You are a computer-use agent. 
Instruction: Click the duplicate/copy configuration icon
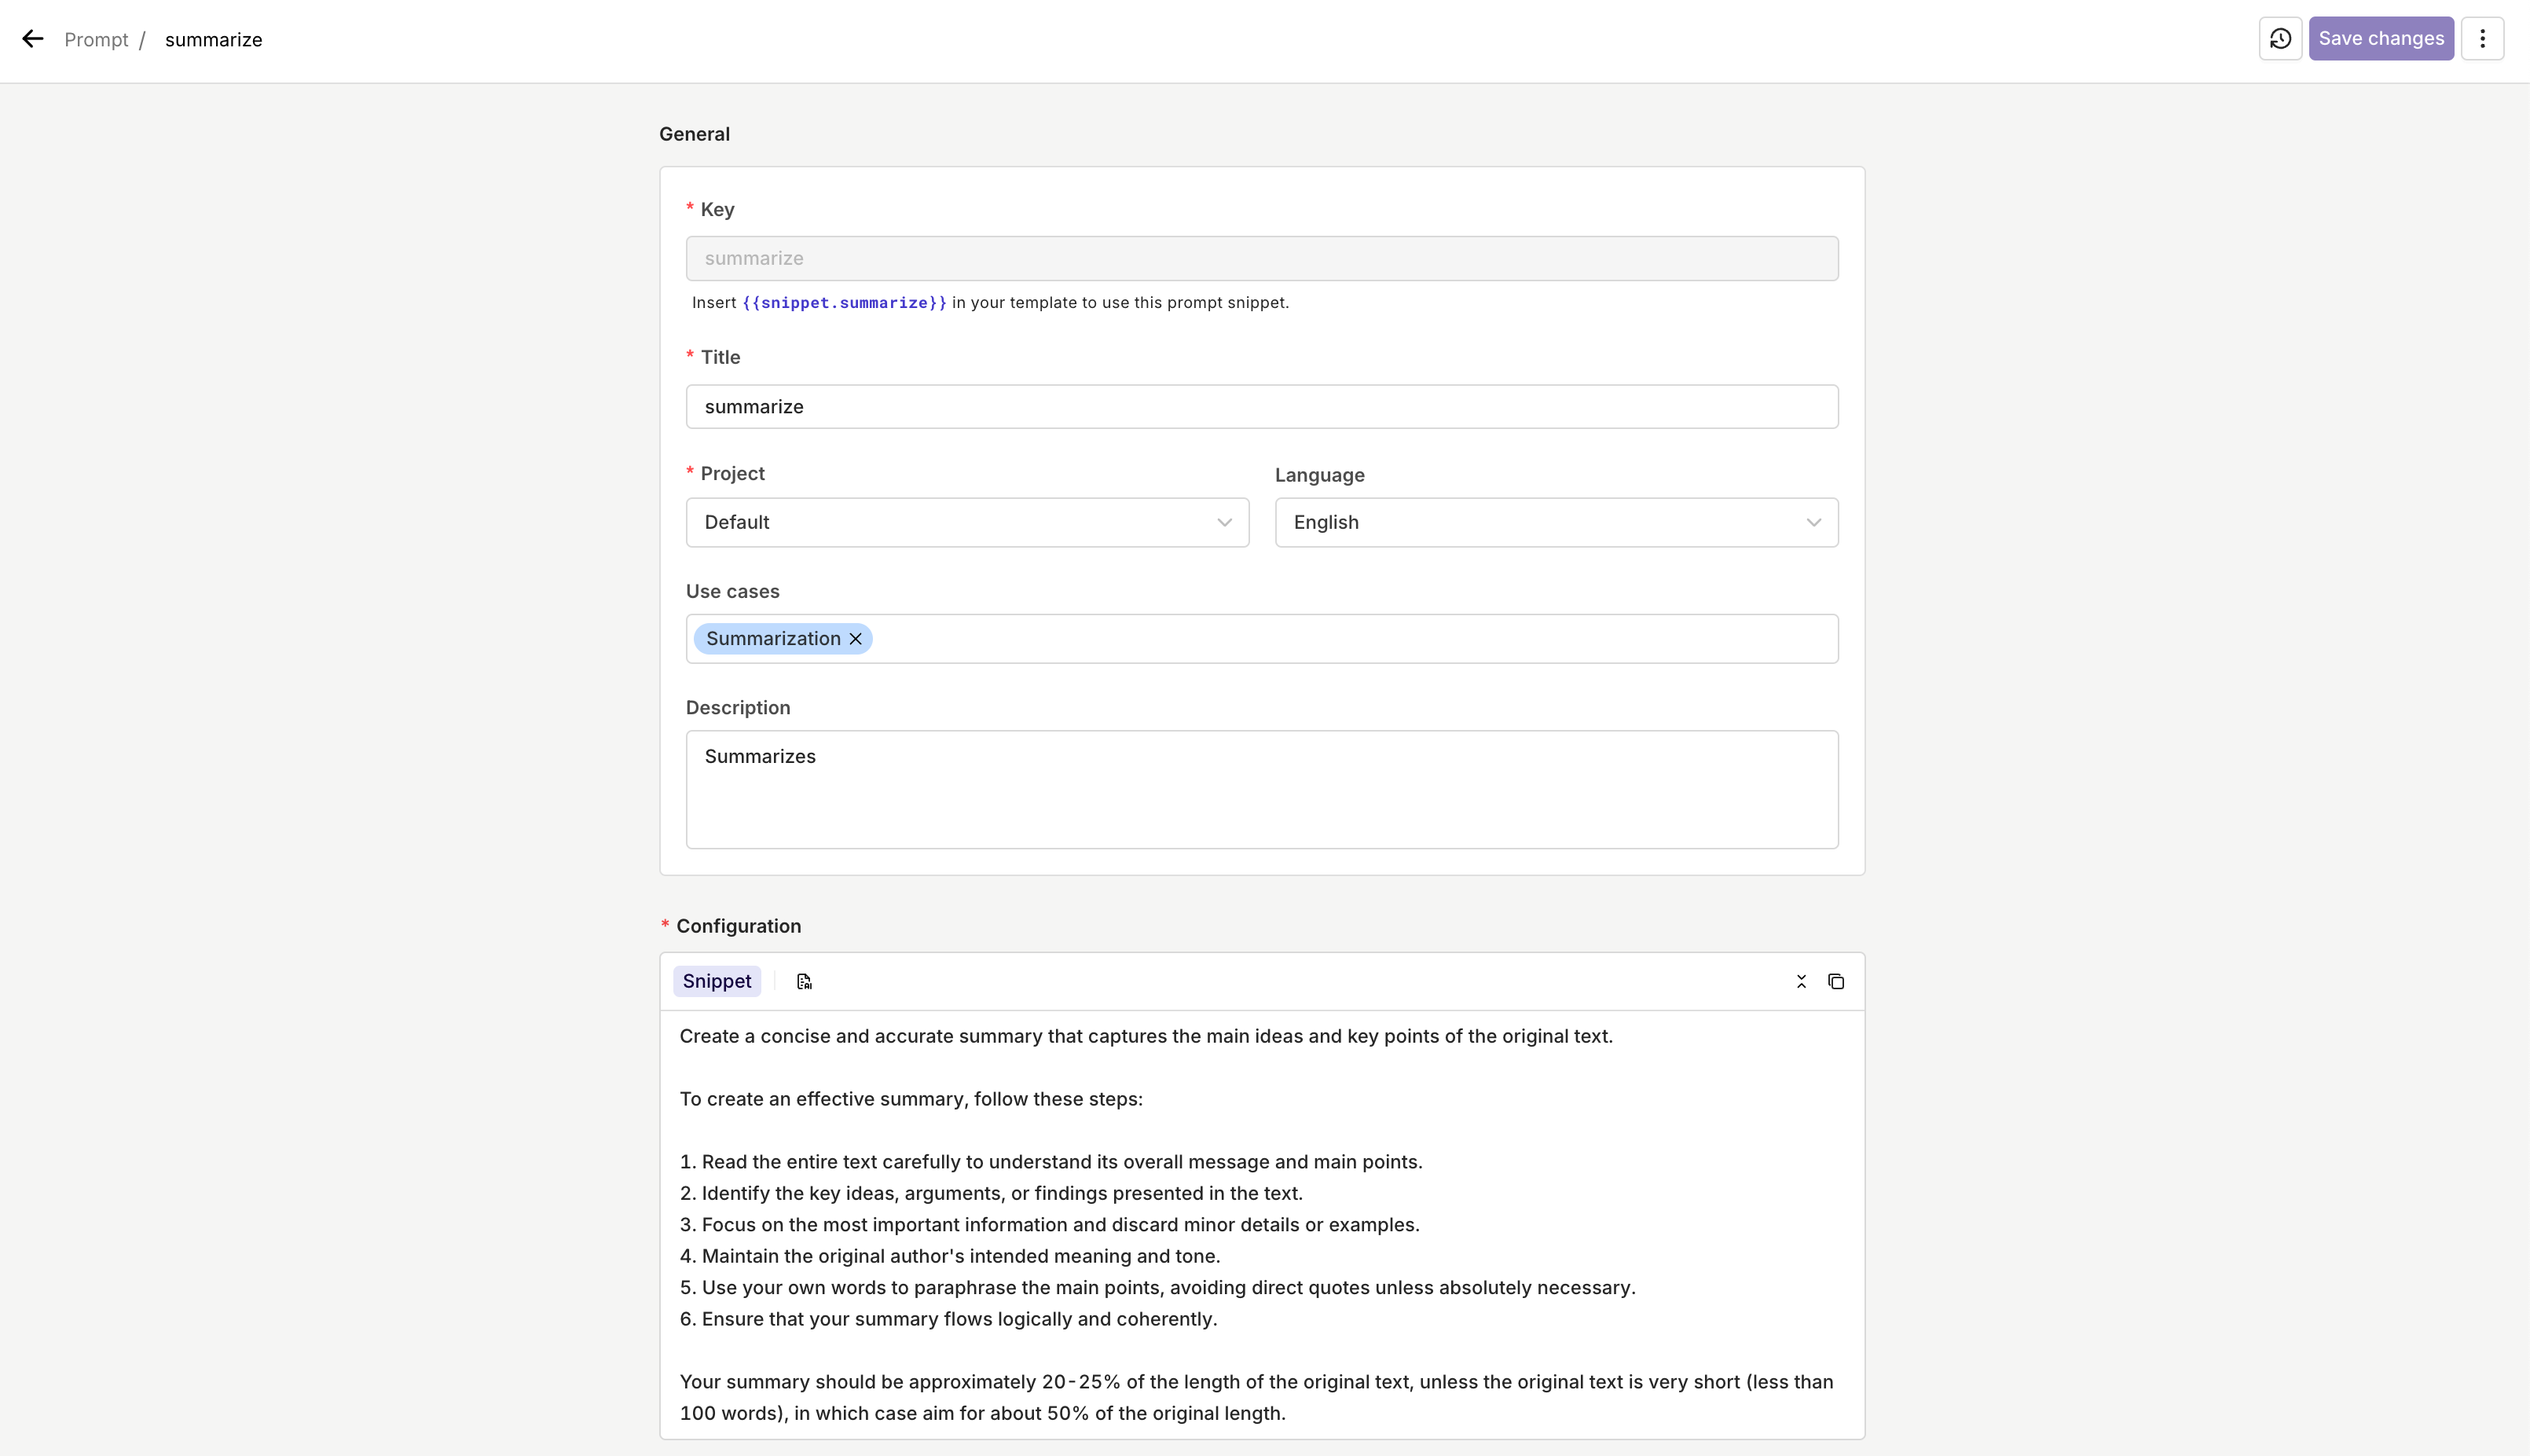(x=1837, y=981)
